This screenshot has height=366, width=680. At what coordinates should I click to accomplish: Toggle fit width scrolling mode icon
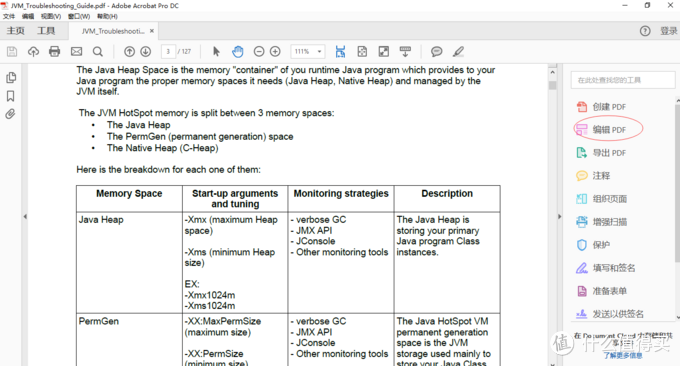tap(340, 52)
